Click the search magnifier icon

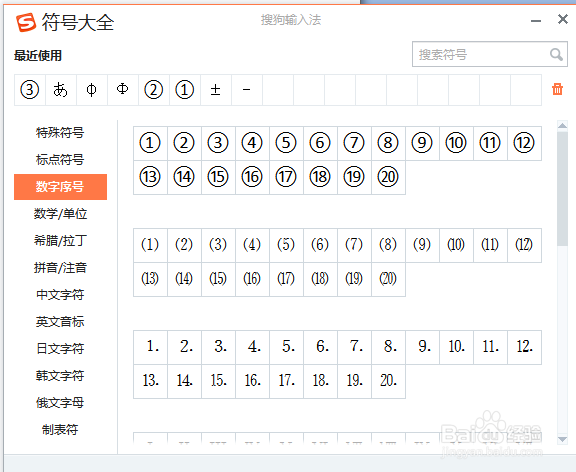coord(556,55)
